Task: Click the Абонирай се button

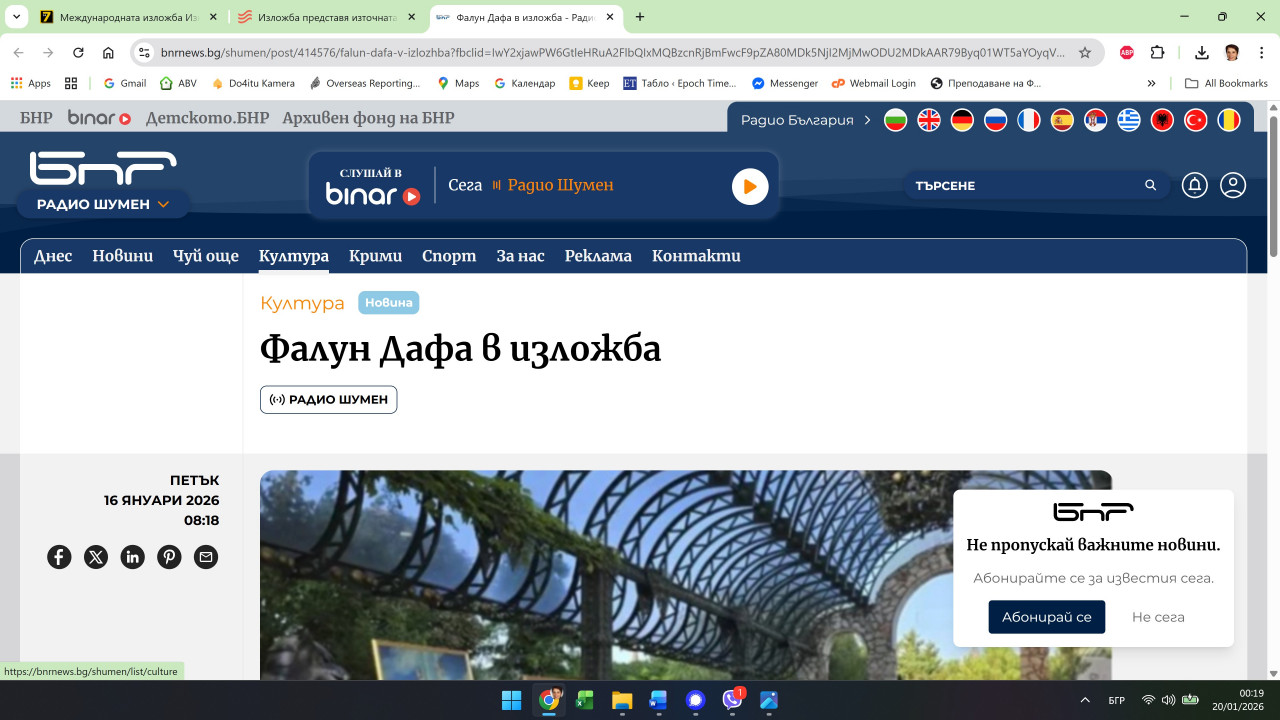Action: click(1046, 617)
